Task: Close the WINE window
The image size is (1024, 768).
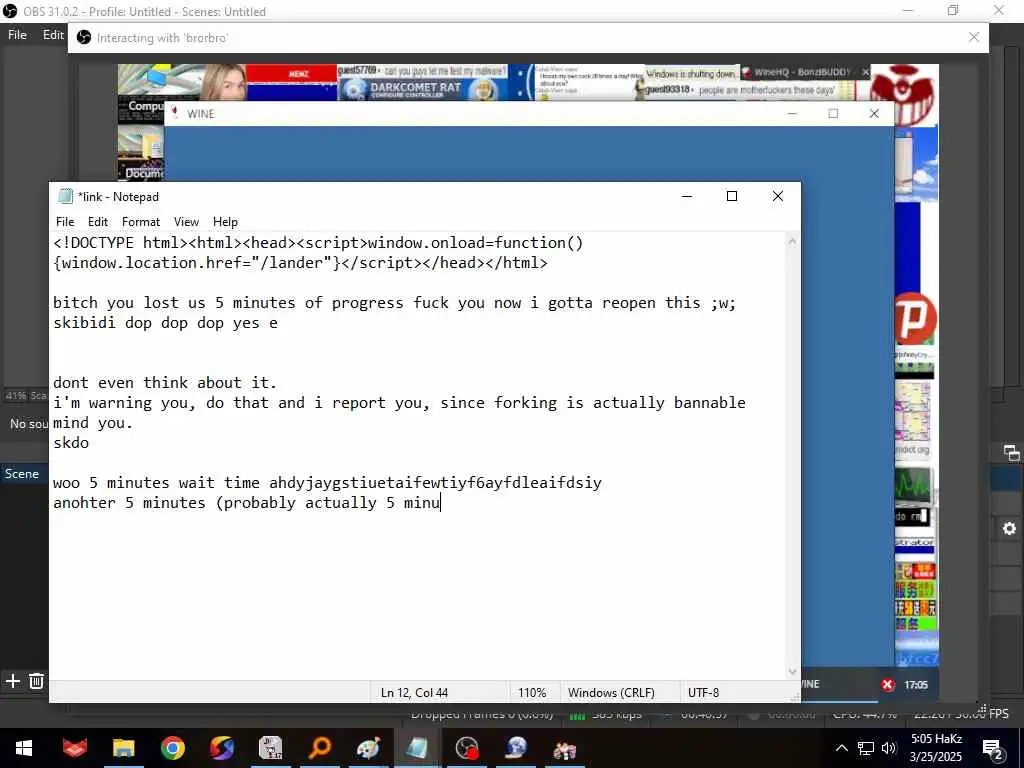Action: coord(874,114)
